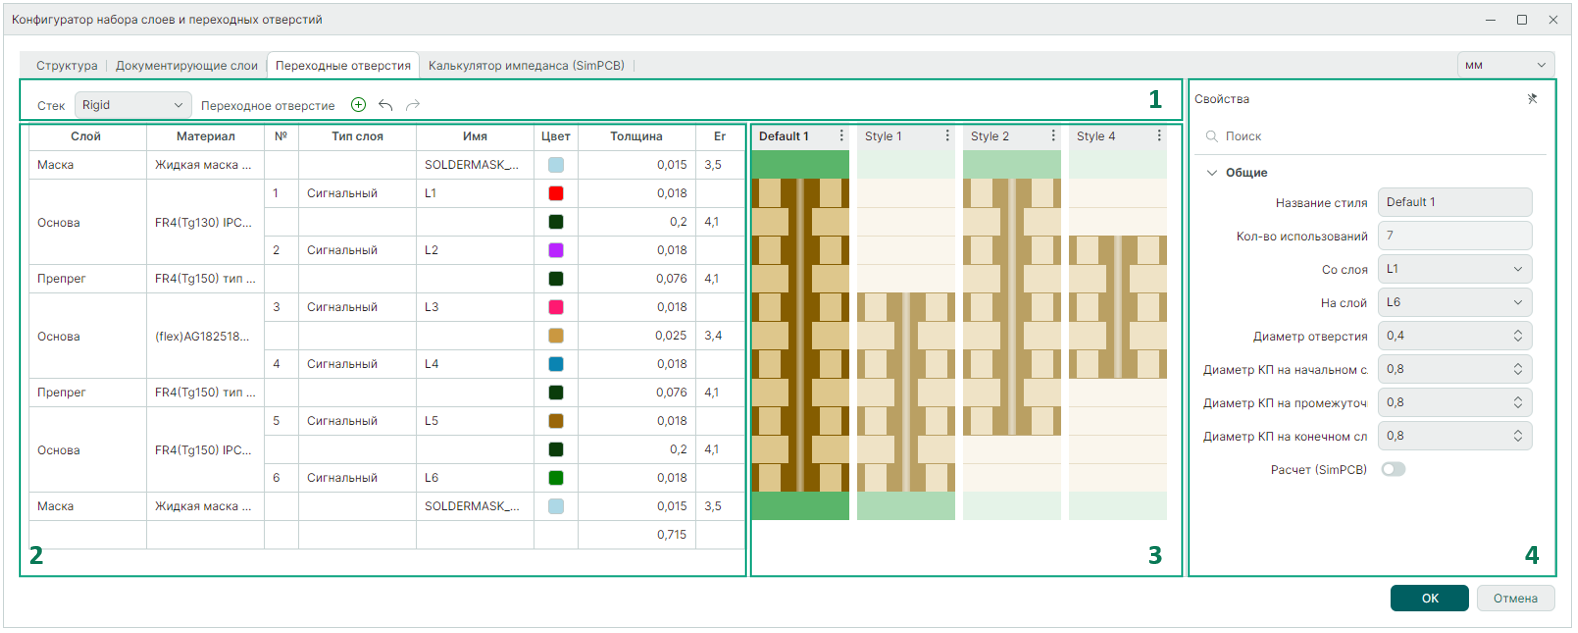Click the Отмена button
This screenshot has height=633, width=1578.
[x=1515, y=598]
